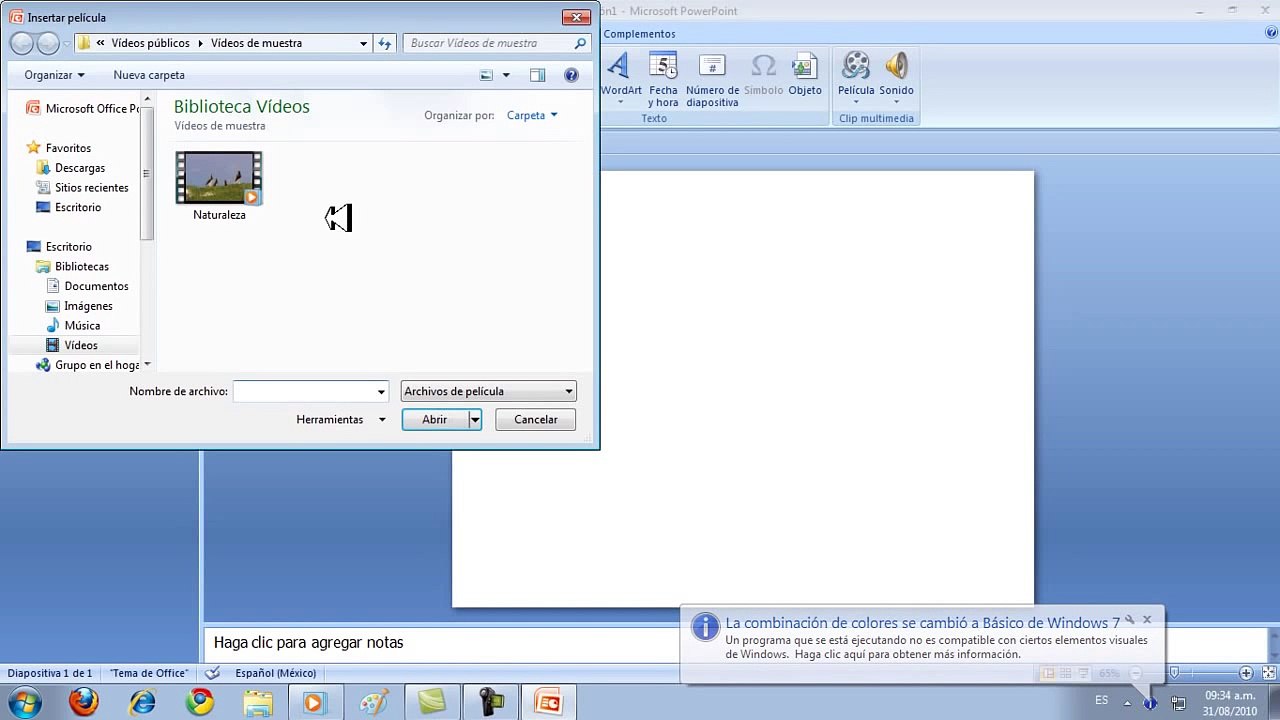Open the Herramientas dropdown

click(x=340, y=420)
